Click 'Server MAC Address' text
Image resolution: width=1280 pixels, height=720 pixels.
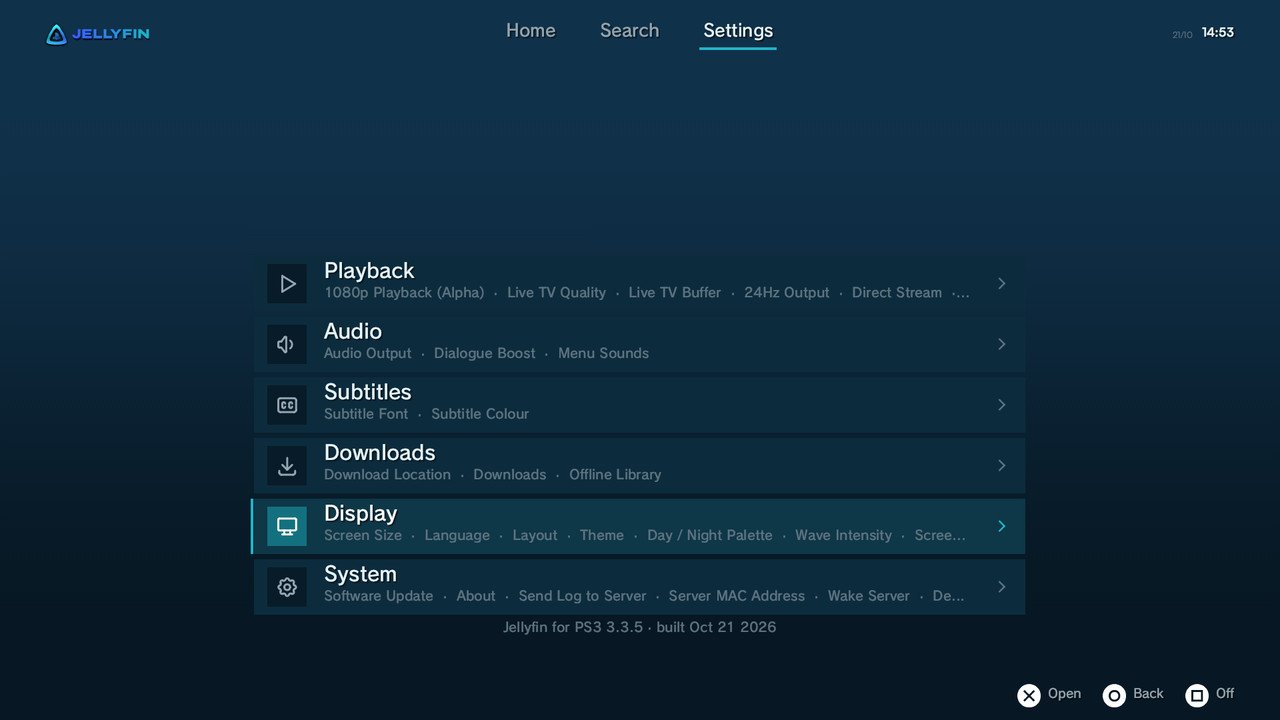coord(737,596)
